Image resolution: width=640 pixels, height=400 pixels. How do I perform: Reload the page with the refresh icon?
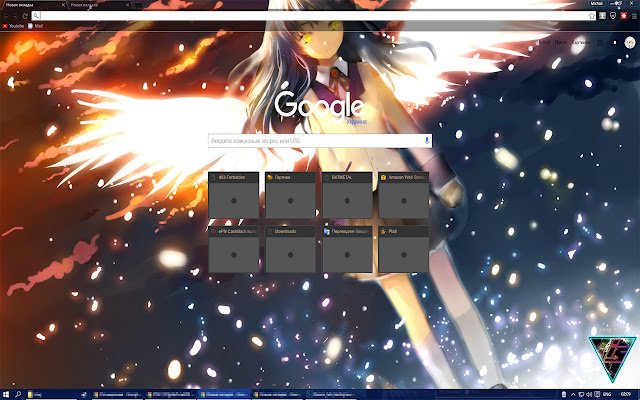[25, 16]
